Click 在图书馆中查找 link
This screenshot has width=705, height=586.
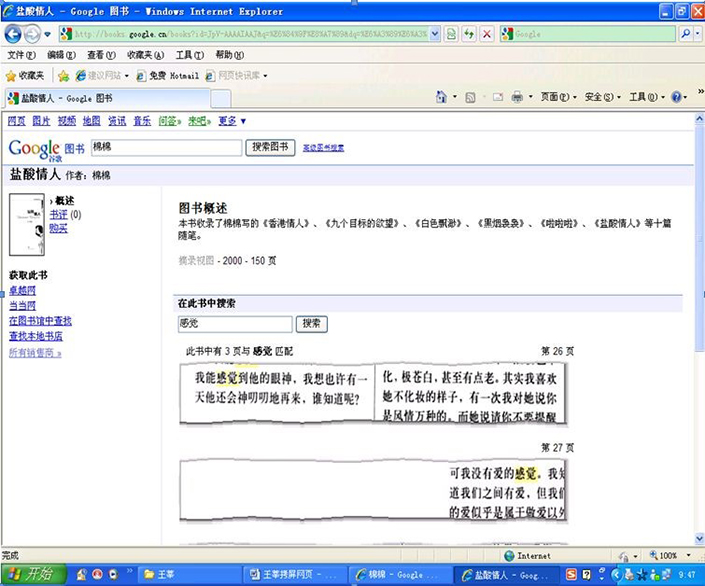pos(40,321)
